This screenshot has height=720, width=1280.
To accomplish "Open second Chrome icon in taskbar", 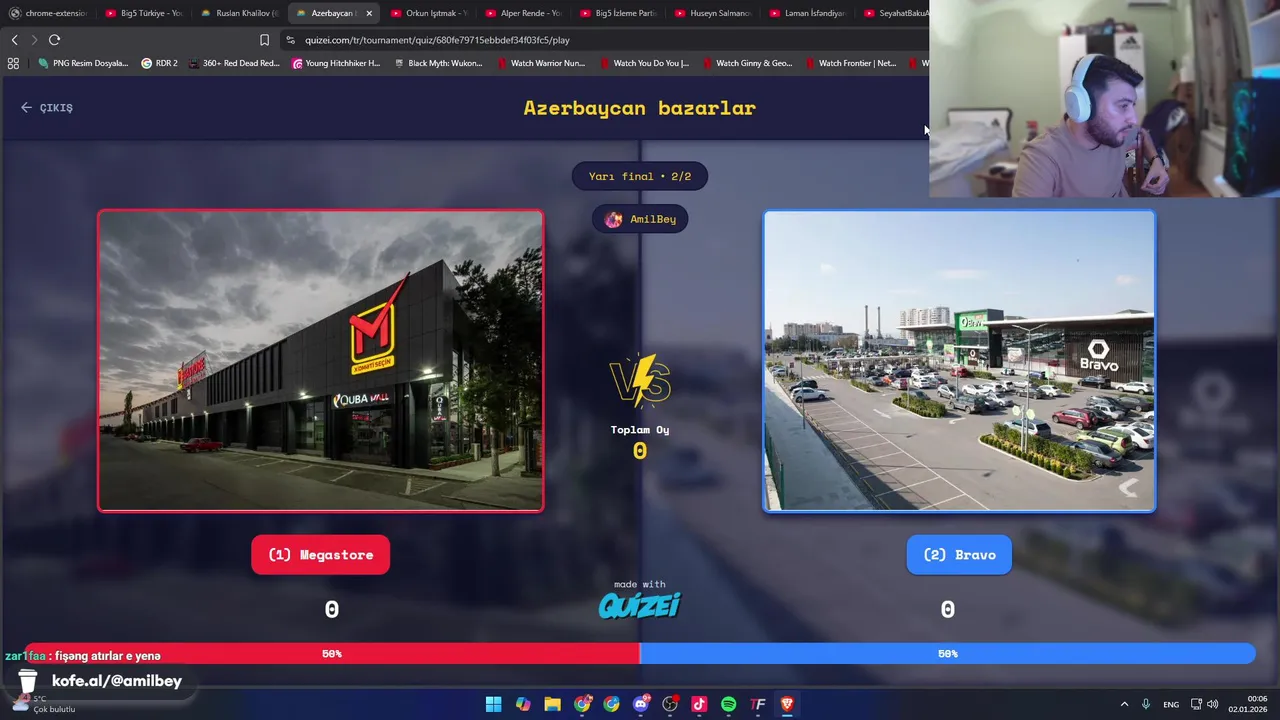I will click(611, 704).
